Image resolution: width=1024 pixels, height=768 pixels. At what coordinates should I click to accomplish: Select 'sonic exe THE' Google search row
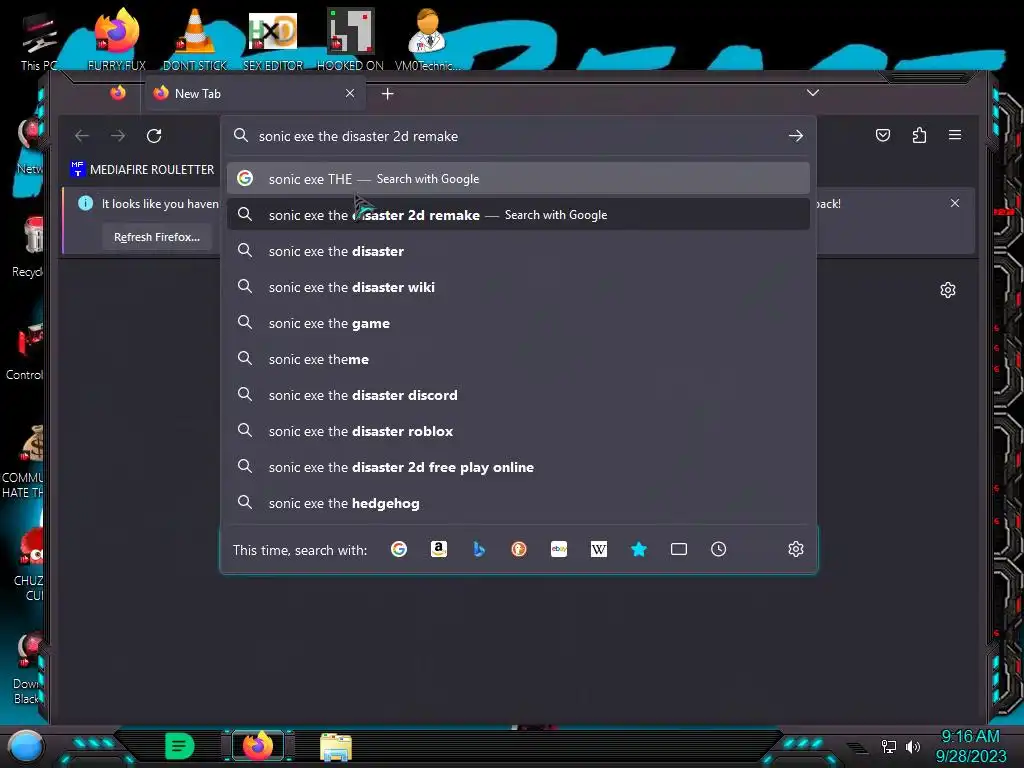[518, 178]
